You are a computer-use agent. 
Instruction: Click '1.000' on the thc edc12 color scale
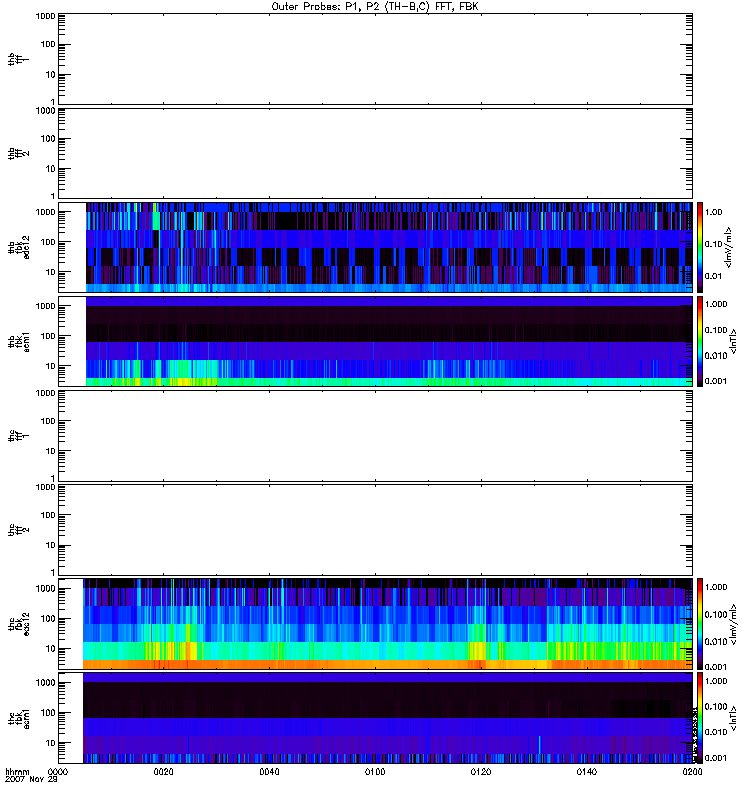[716, 587]
